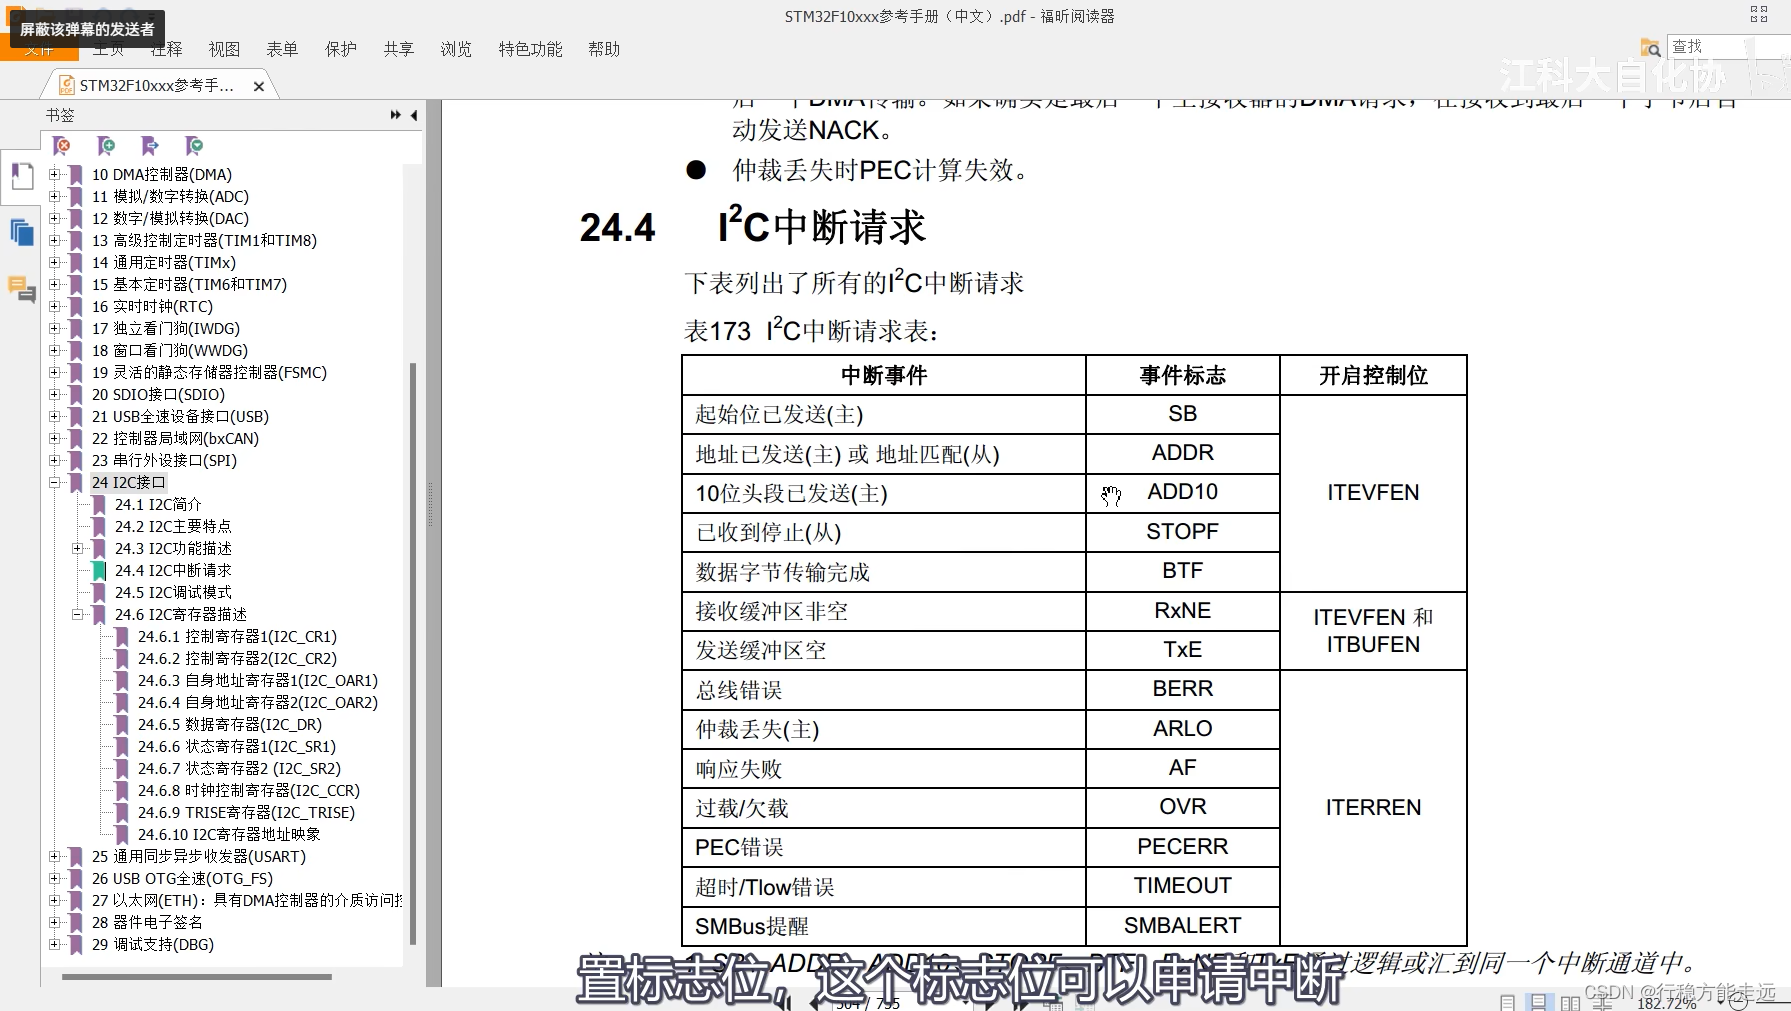Select bookmark 17 独立看门狗(IWDG)
The image size is (1791, 1011).
[x=166, y=328]
